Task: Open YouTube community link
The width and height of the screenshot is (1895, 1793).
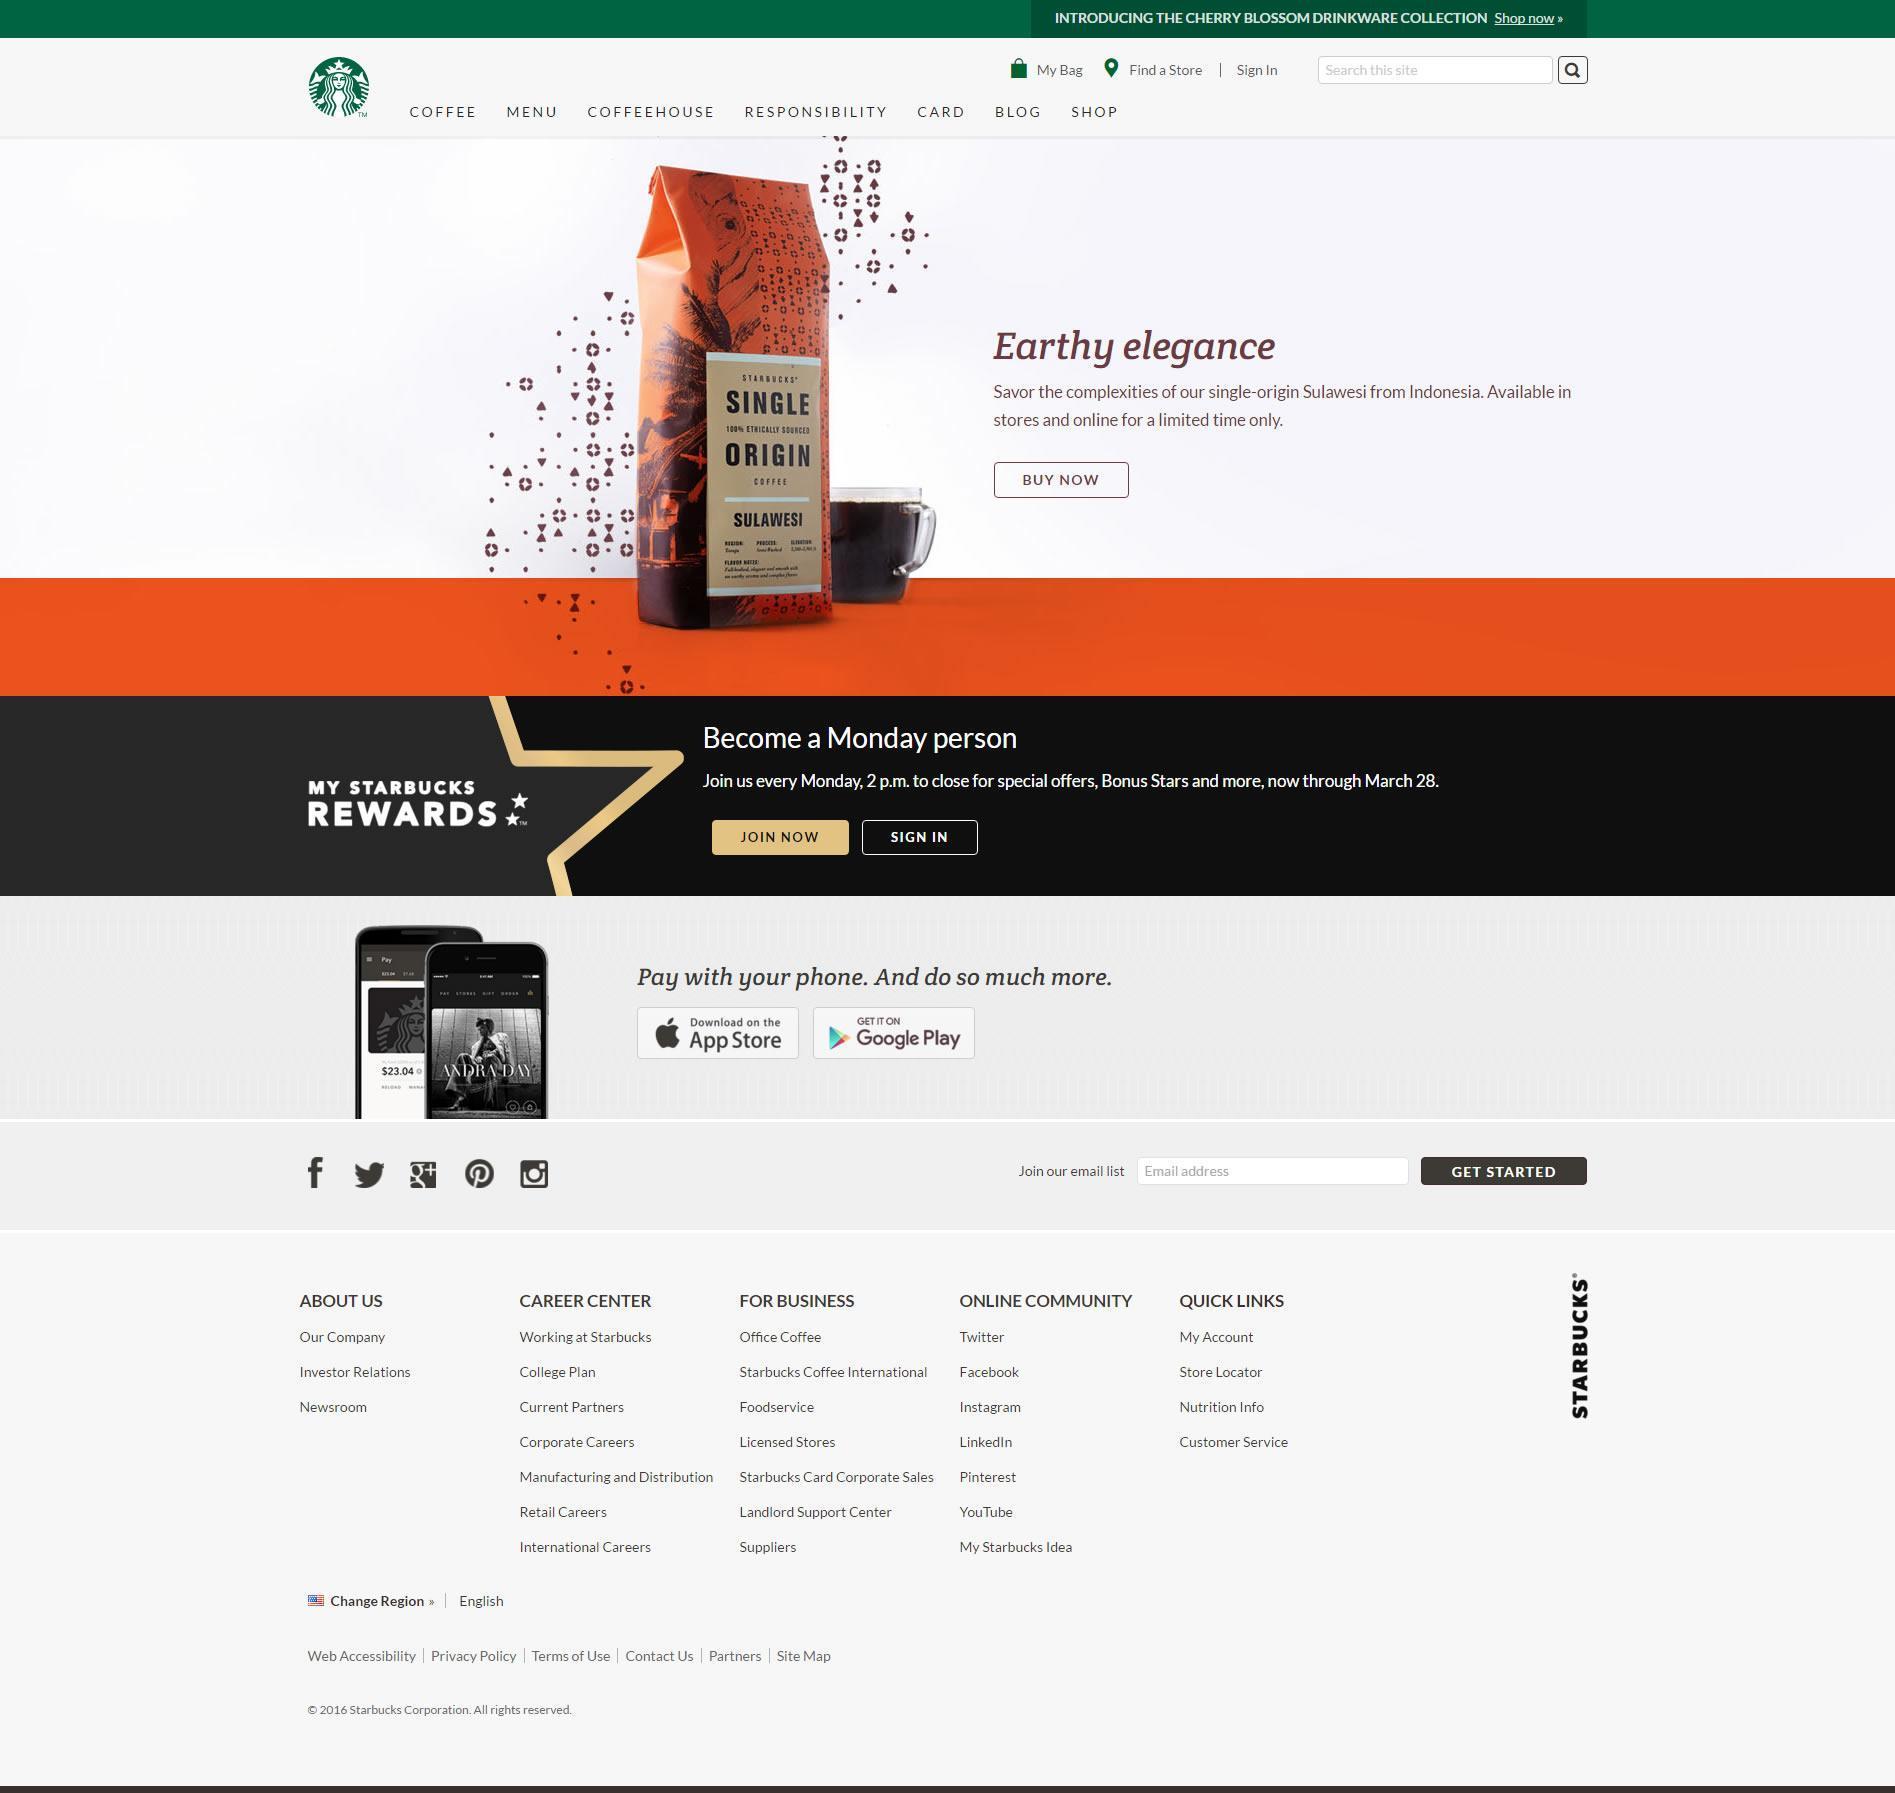Action: pyautogui.click(x=985, y=1512)
